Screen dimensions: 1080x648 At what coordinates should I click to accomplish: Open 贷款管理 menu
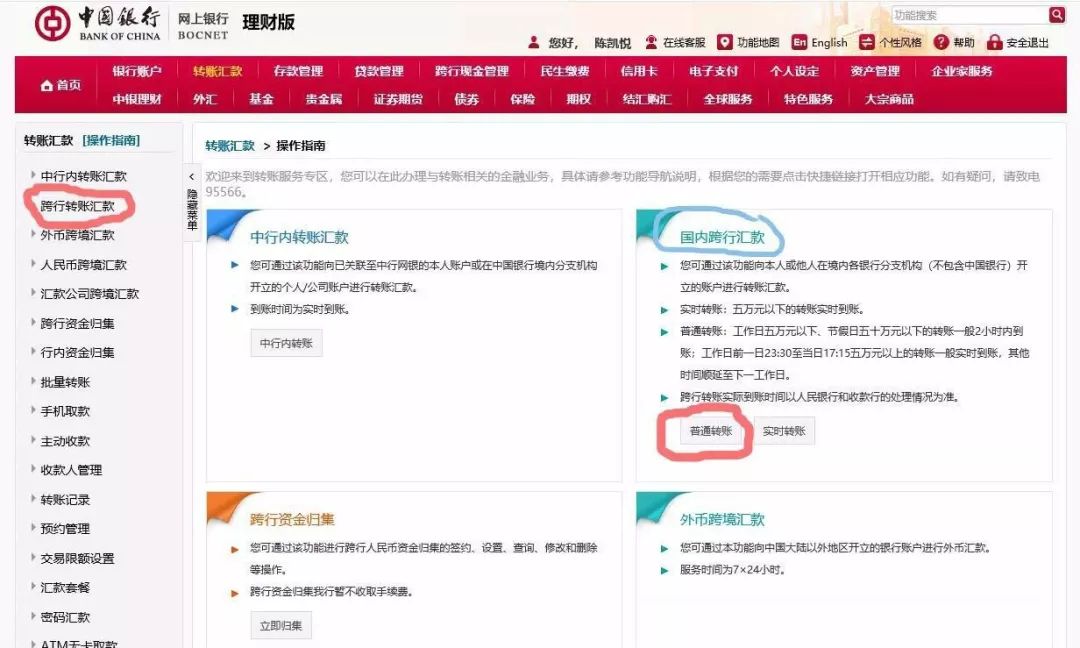coord(378,71)
